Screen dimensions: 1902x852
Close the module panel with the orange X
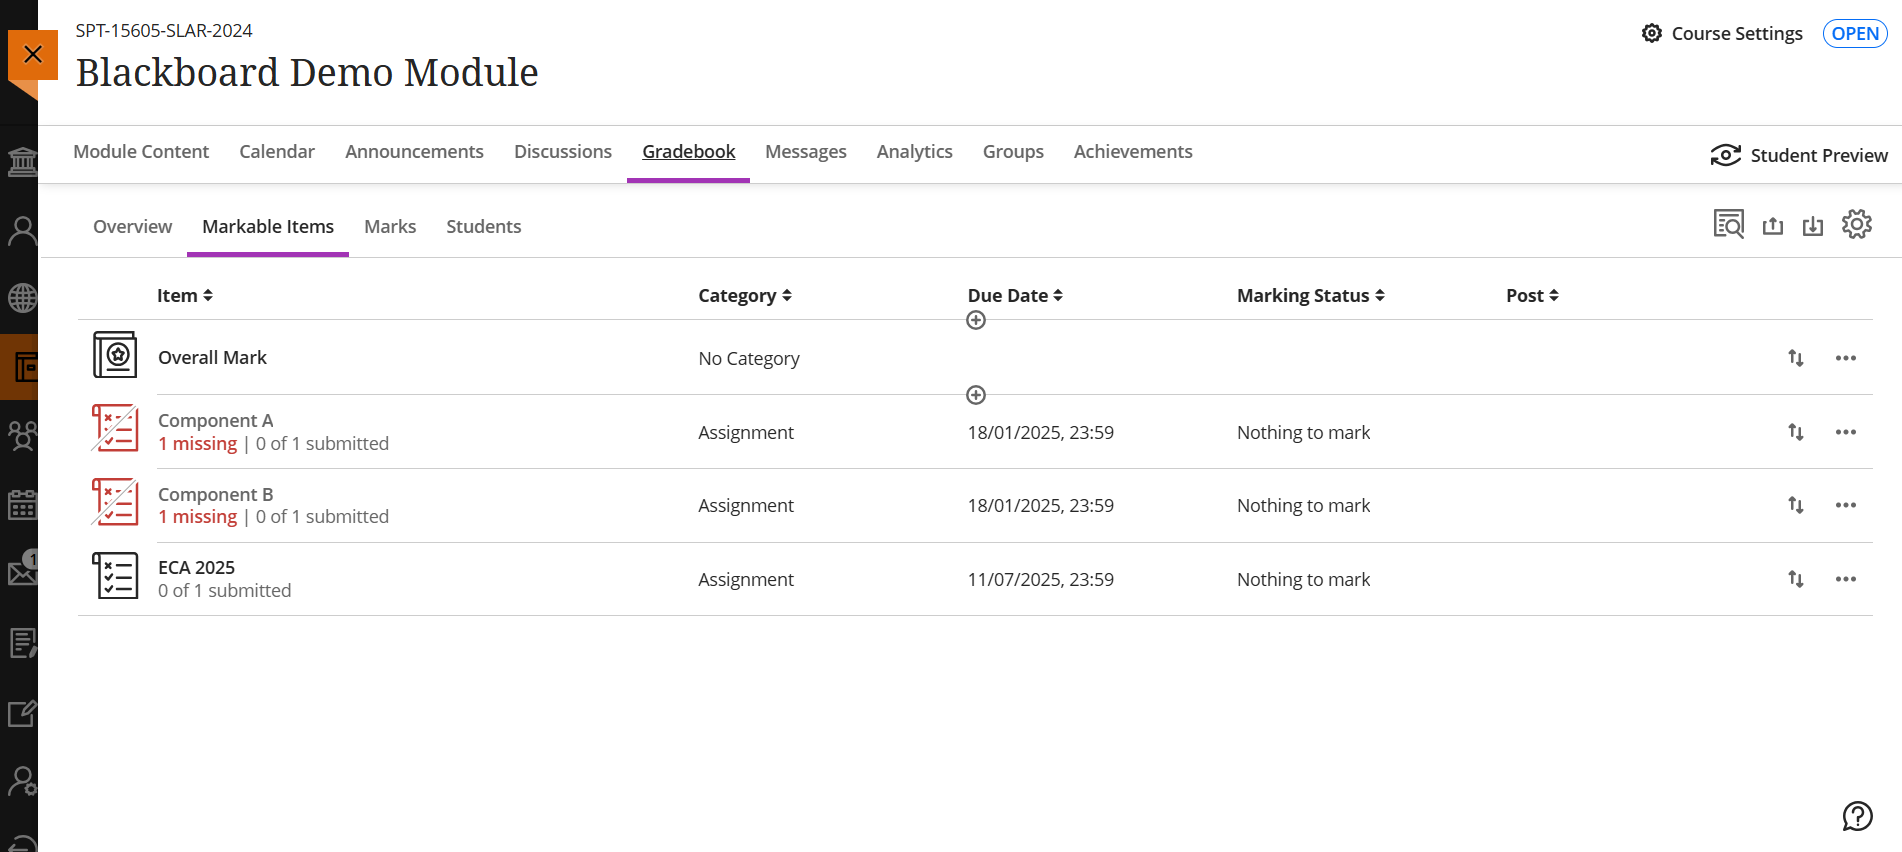(32, 54)
